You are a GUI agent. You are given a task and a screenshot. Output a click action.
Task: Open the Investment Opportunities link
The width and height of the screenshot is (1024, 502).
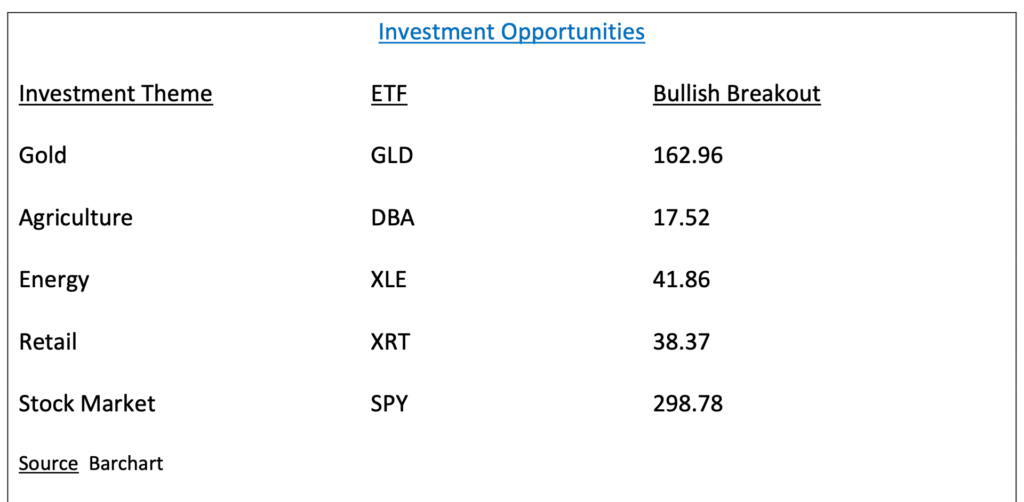tap(511, 31)
